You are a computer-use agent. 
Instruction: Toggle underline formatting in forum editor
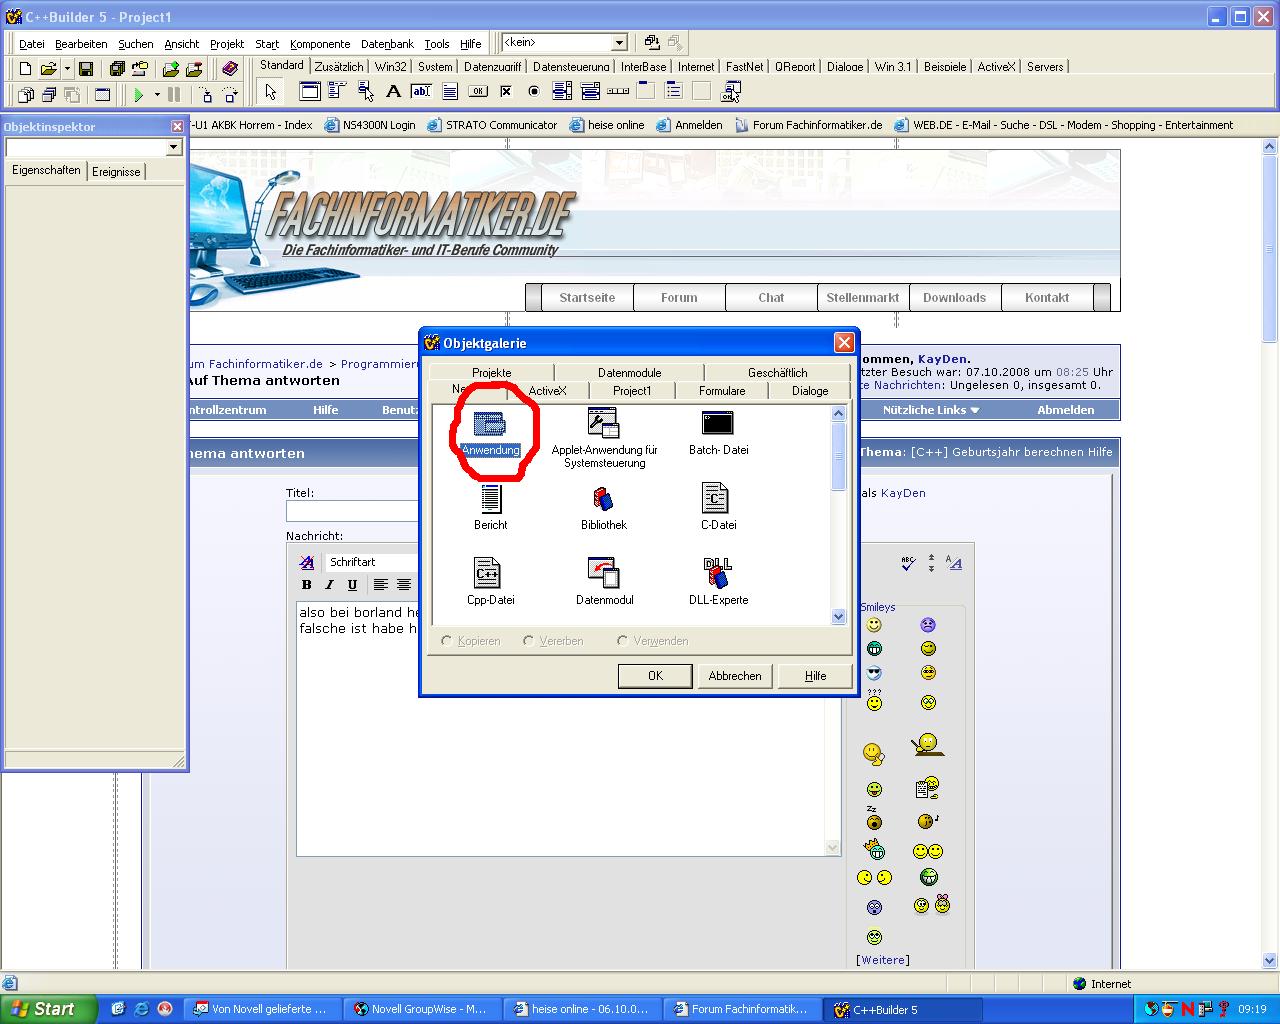coord(352,585)
